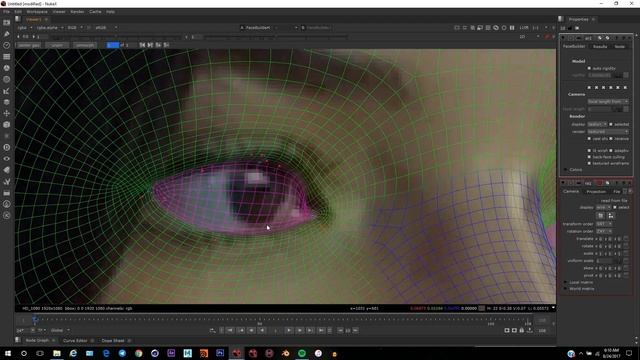Image resolution: width=640 pixels, height=360 pixels.
Task: Toggle the cast shadow checkbox
Action: click(589, 139)
